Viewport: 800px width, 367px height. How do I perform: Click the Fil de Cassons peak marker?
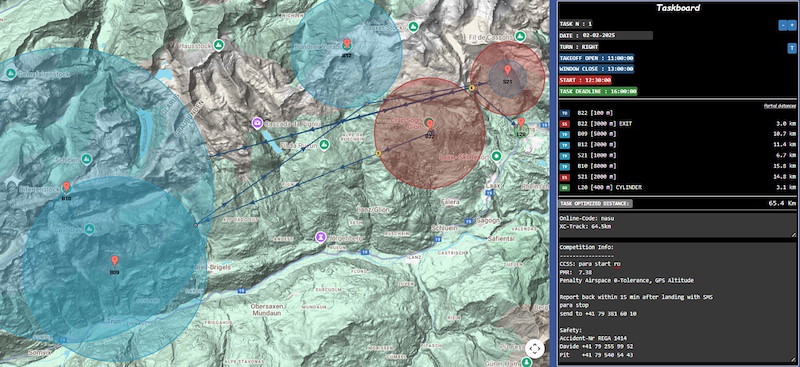520,36
